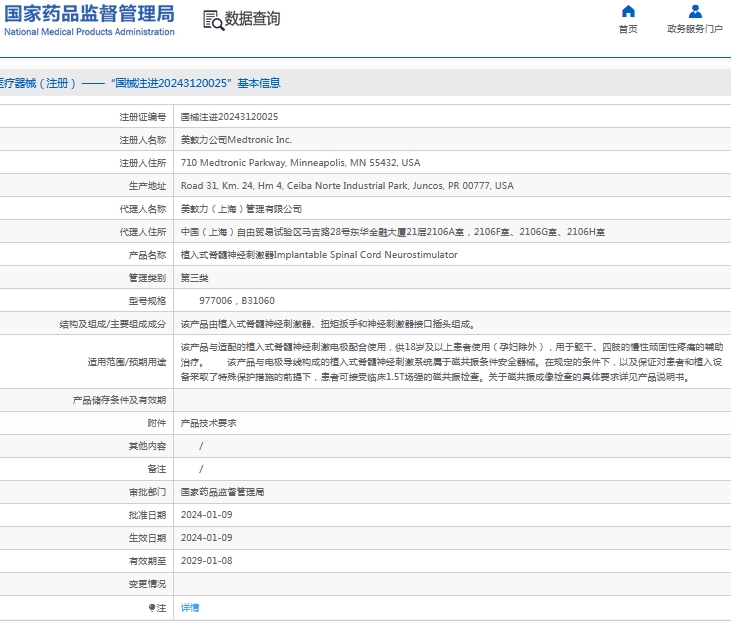Click the lightbulb icon beside 注

tap(152, 608)
